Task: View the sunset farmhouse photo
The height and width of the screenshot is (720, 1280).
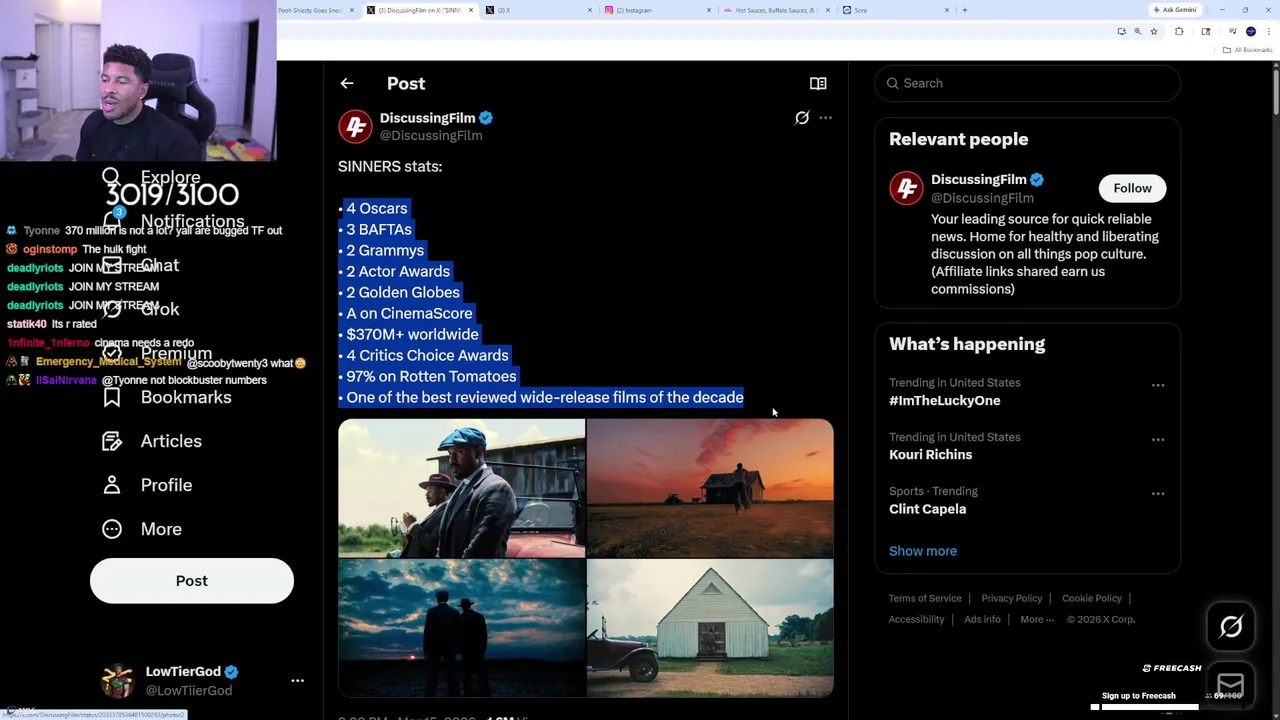Action: point(710,488)
